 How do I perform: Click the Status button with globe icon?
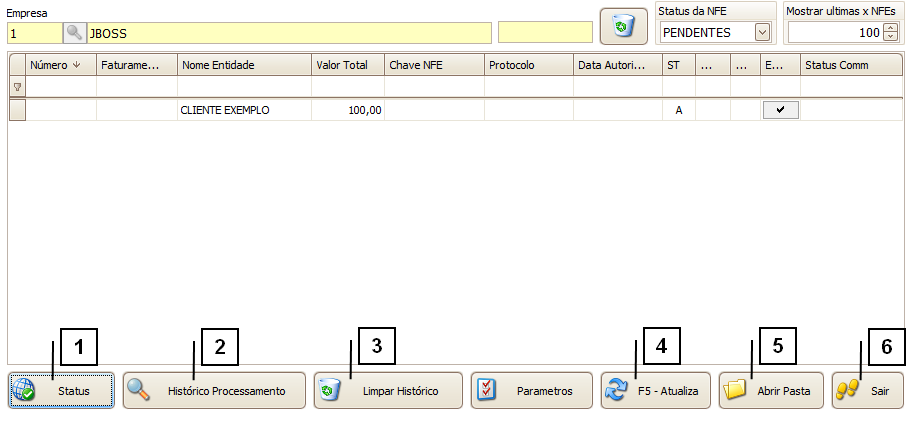[x=62, y=391]
